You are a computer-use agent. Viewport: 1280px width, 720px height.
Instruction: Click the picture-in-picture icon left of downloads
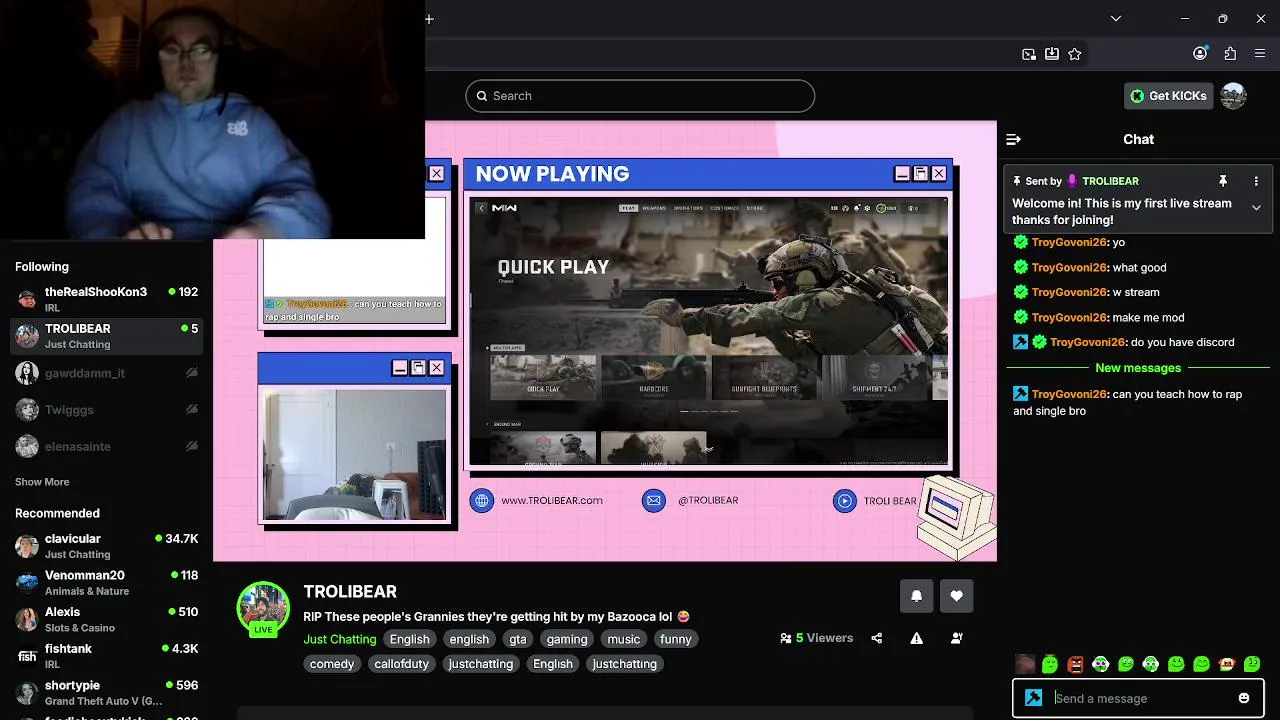point(1029,54)
